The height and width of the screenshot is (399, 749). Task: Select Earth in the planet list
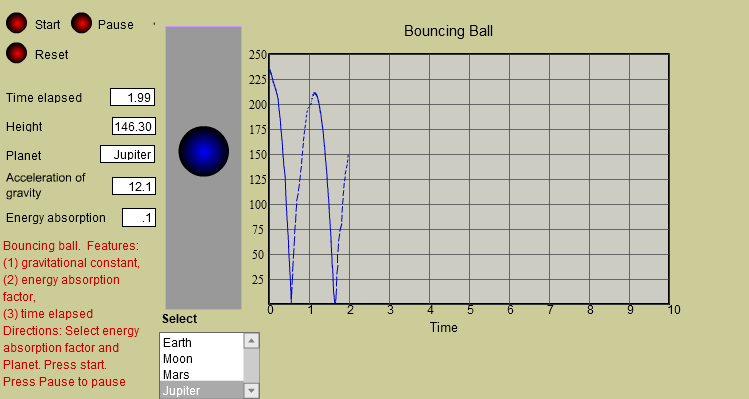click(x=202, y=343)
